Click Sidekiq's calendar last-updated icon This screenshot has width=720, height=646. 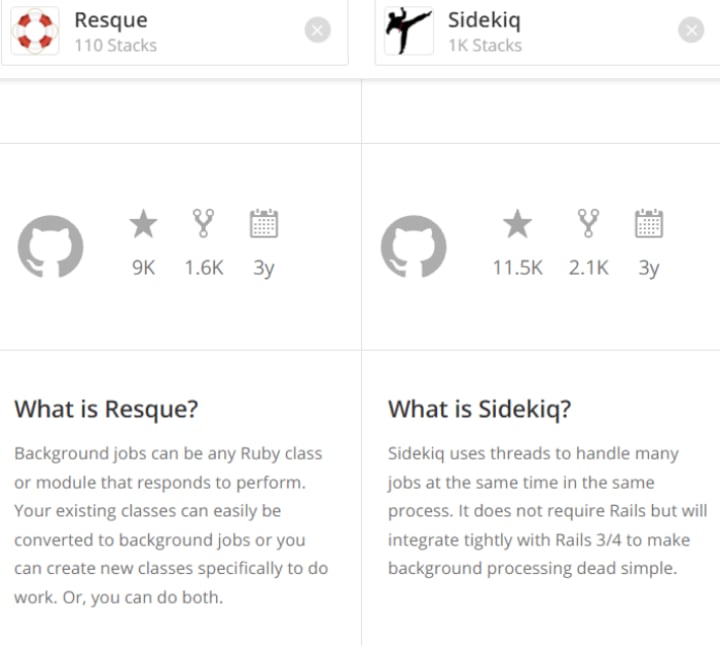(x=649, y=224)
